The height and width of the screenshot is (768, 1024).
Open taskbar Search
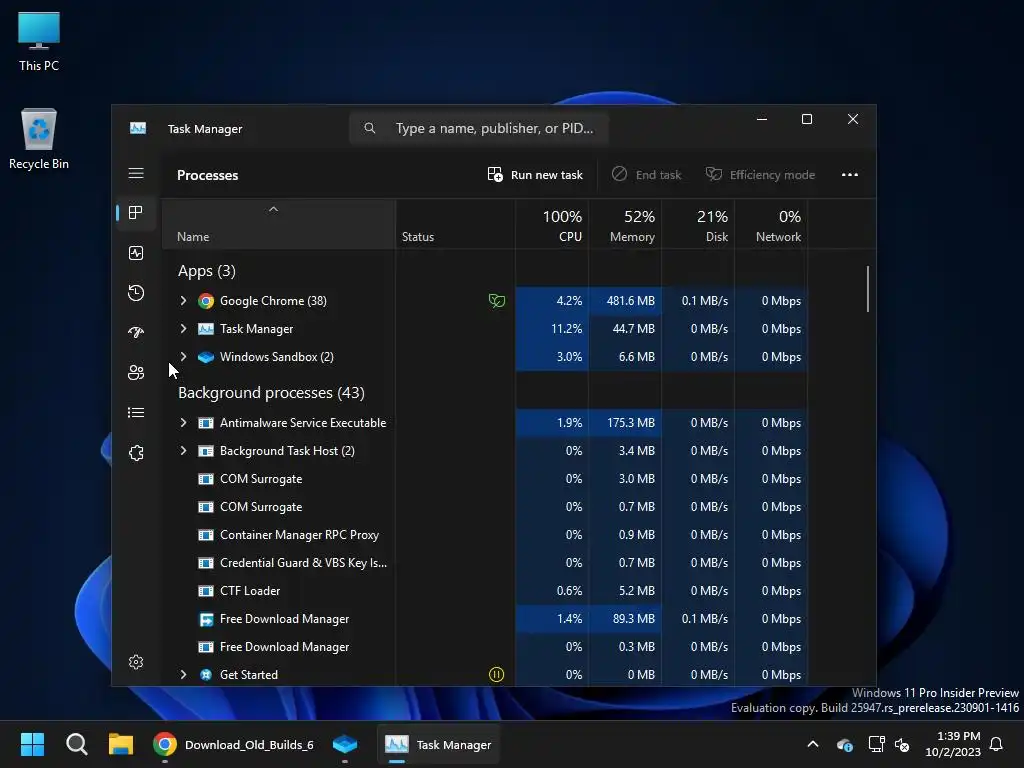(x=76, y=744)
